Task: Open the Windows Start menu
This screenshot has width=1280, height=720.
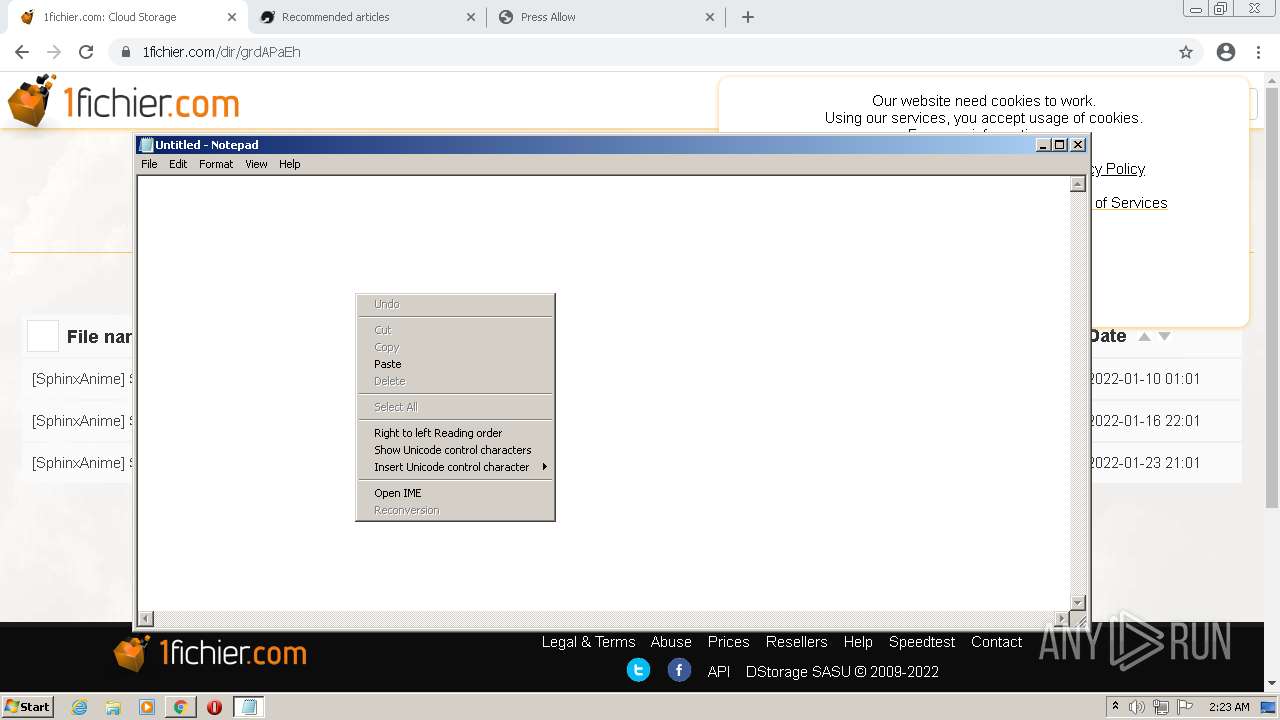Action: pyautogui.click(x=28, y=707)
